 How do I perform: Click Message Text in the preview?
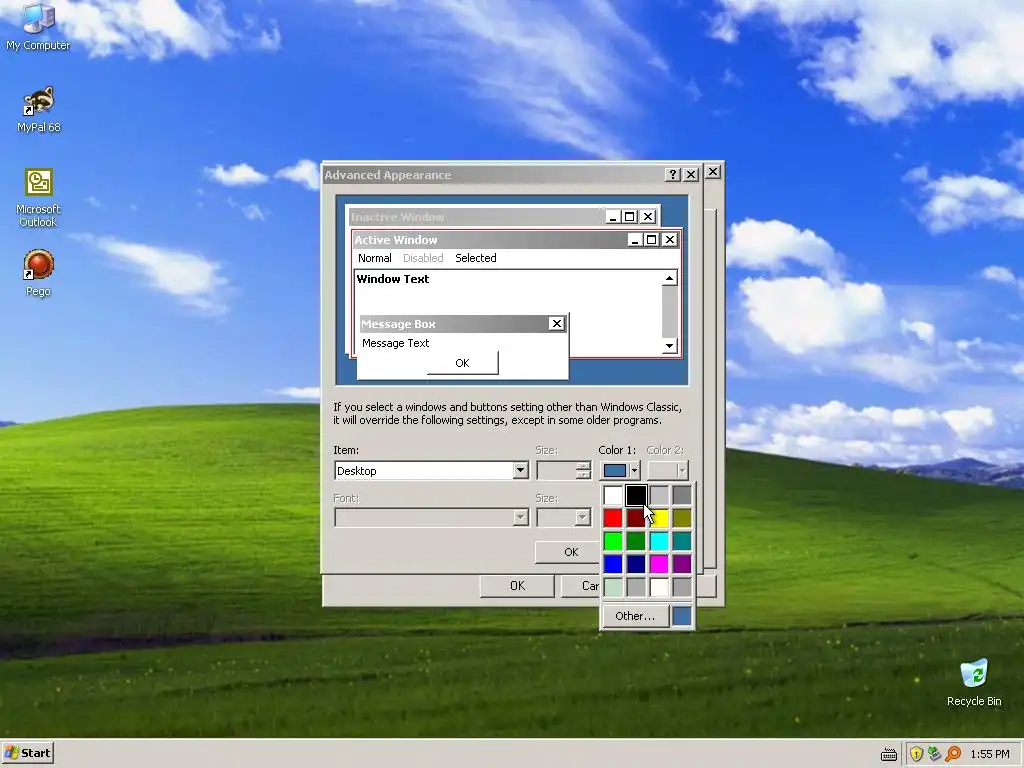[x=395, y=343]
